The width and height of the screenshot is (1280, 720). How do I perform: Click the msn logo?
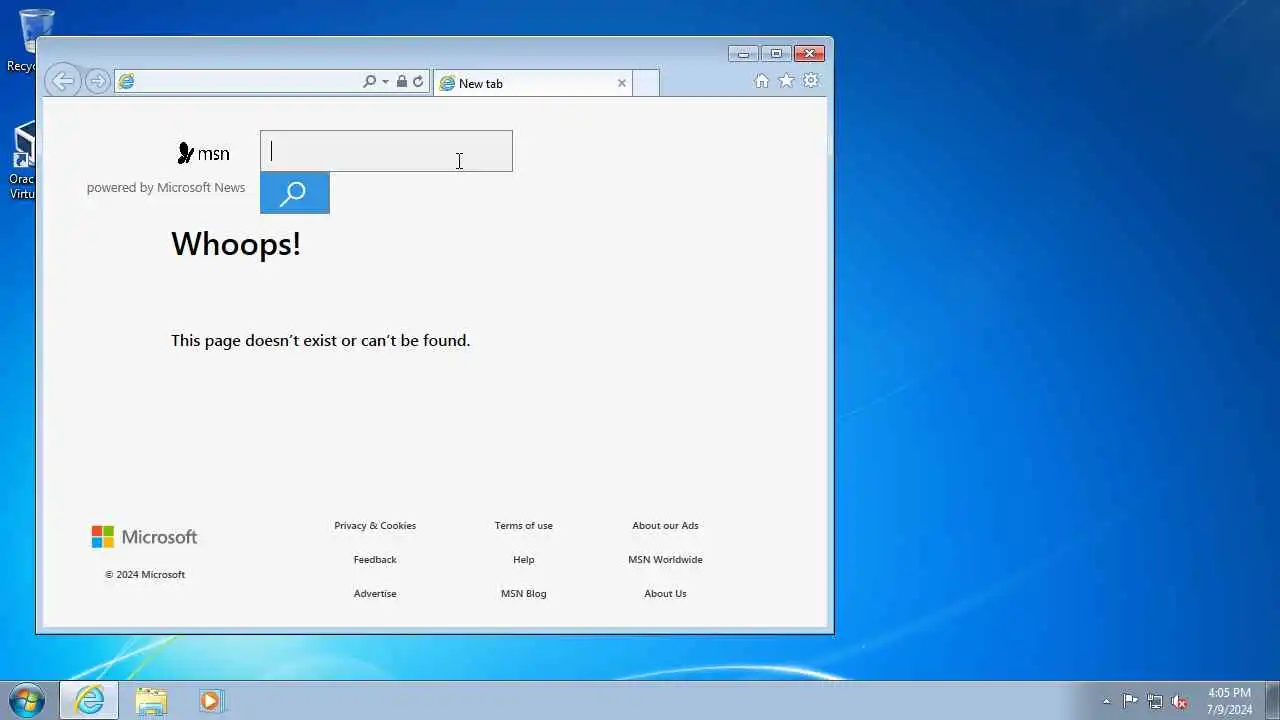pos(204,153)
